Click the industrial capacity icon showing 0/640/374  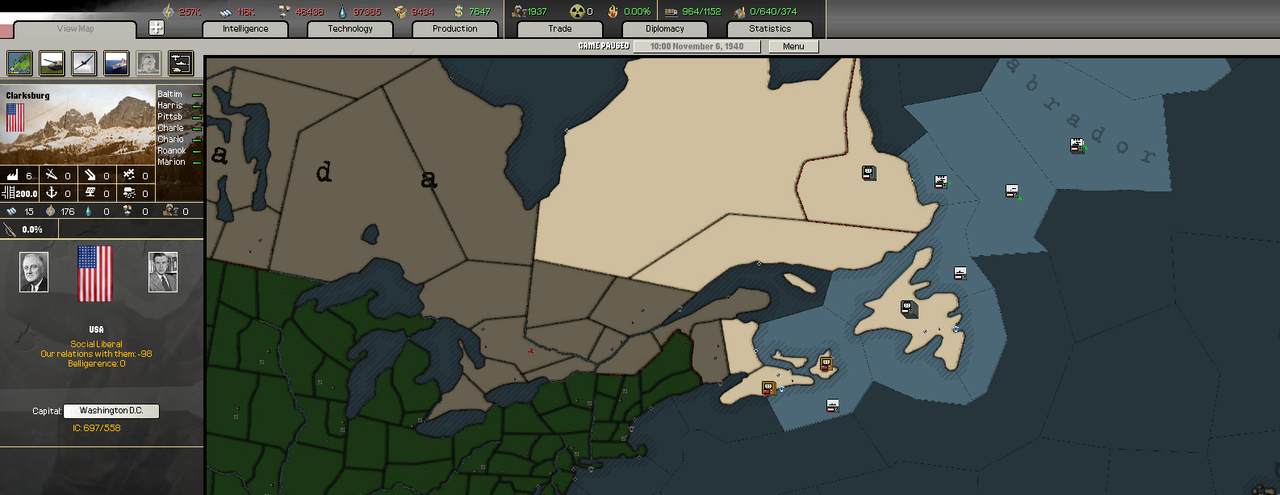click(739, 11)
